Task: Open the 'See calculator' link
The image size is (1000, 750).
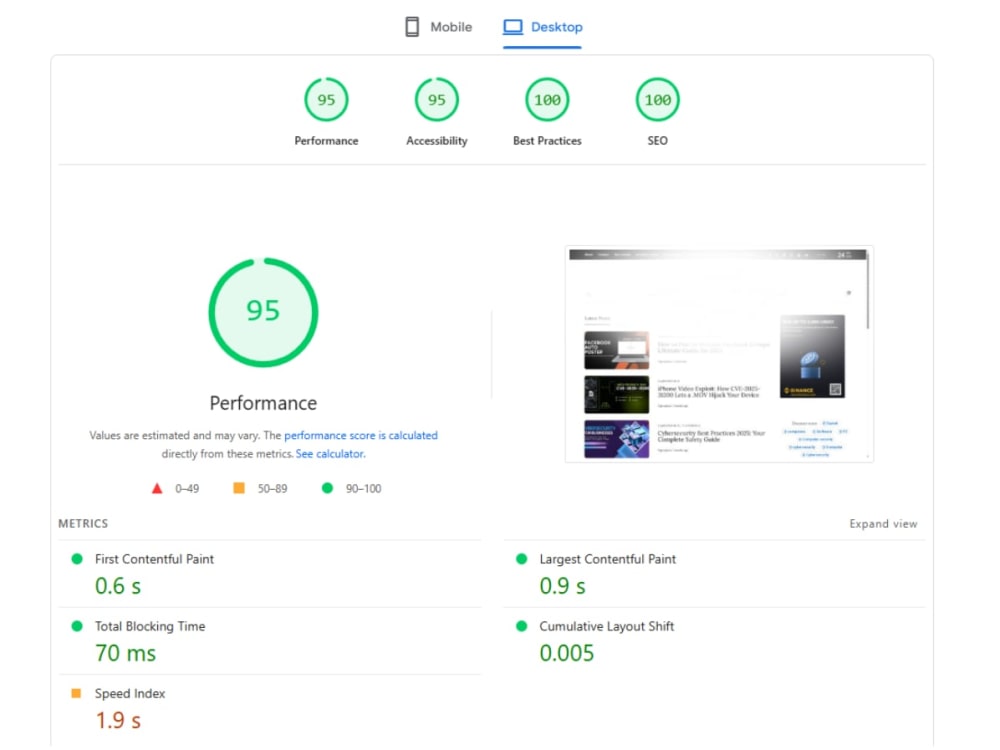Action: point(330,454)
